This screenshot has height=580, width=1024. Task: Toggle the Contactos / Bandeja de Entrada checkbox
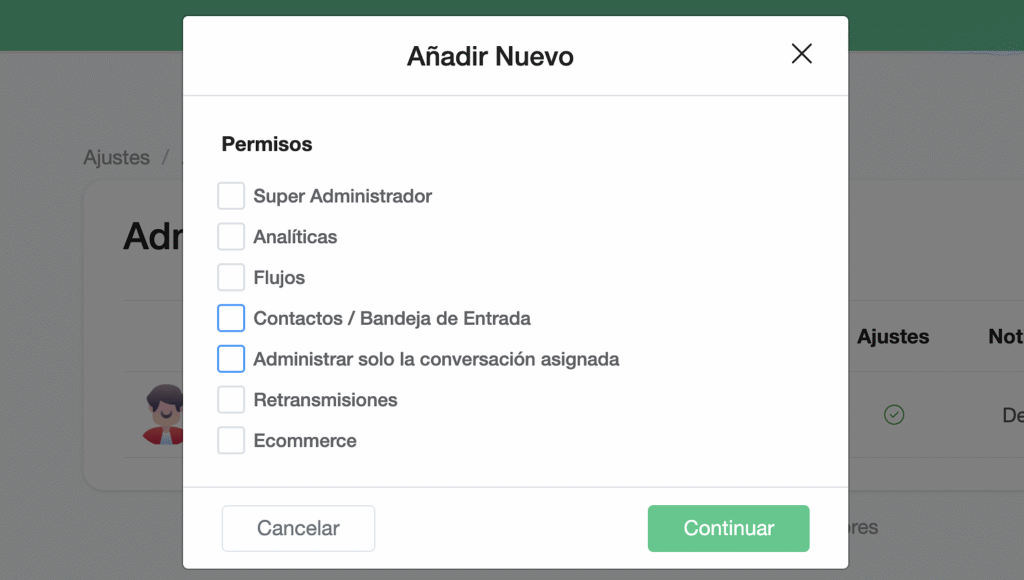coord(231,319)
